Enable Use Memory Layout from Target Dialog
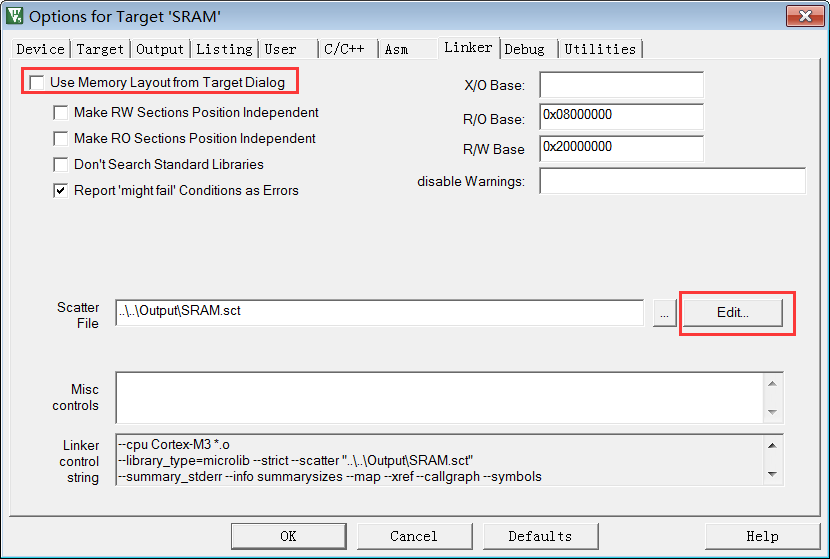Screen dimensions: 830x559 click(x=37, y=83)
